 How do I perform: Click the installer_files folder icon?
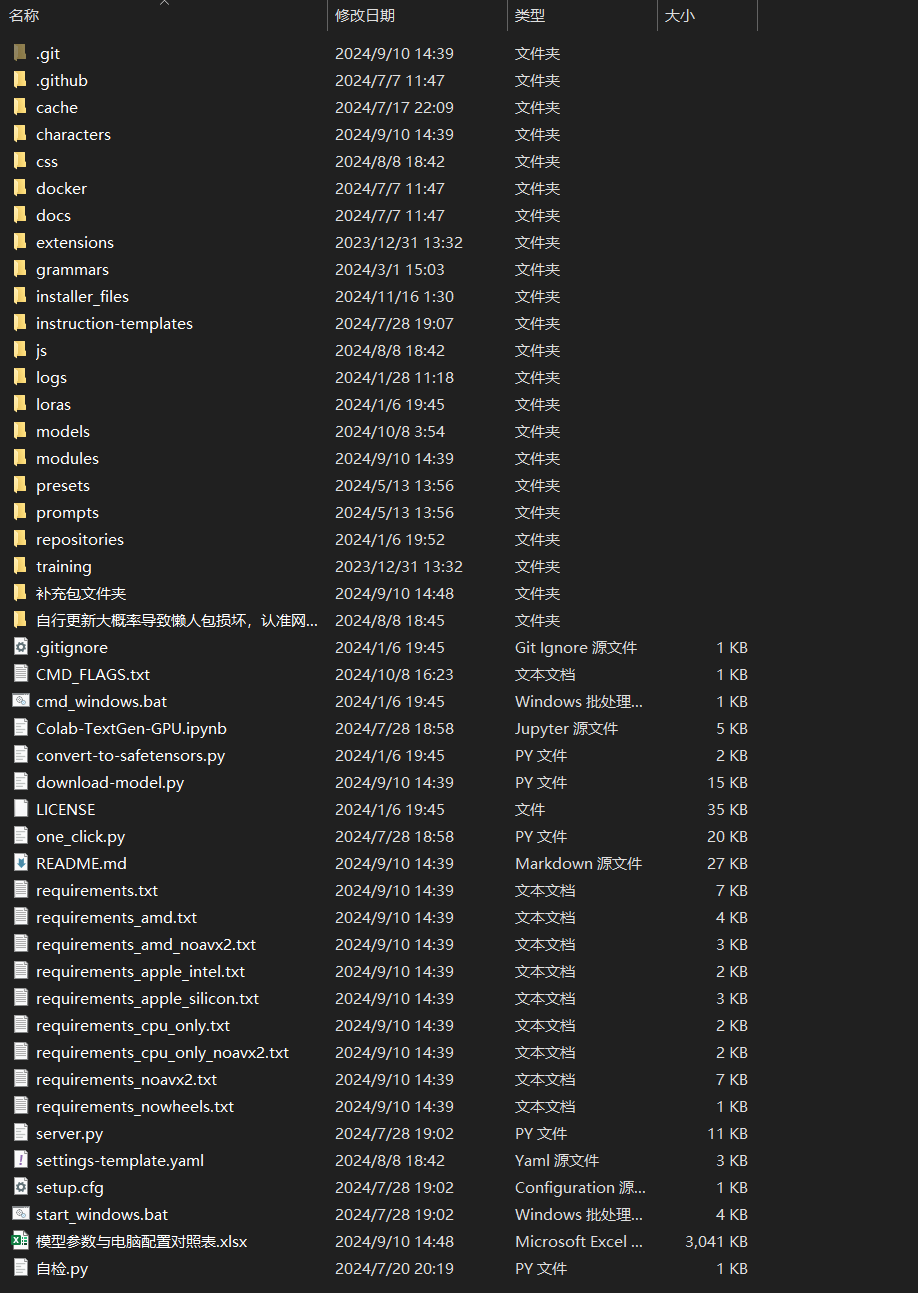20,296
